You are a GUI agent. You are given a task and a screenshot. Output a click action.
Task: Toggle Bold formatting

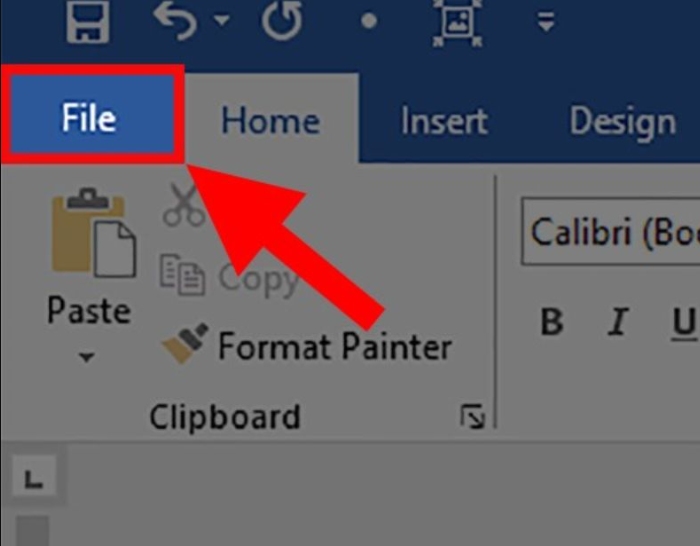point(551,321)
